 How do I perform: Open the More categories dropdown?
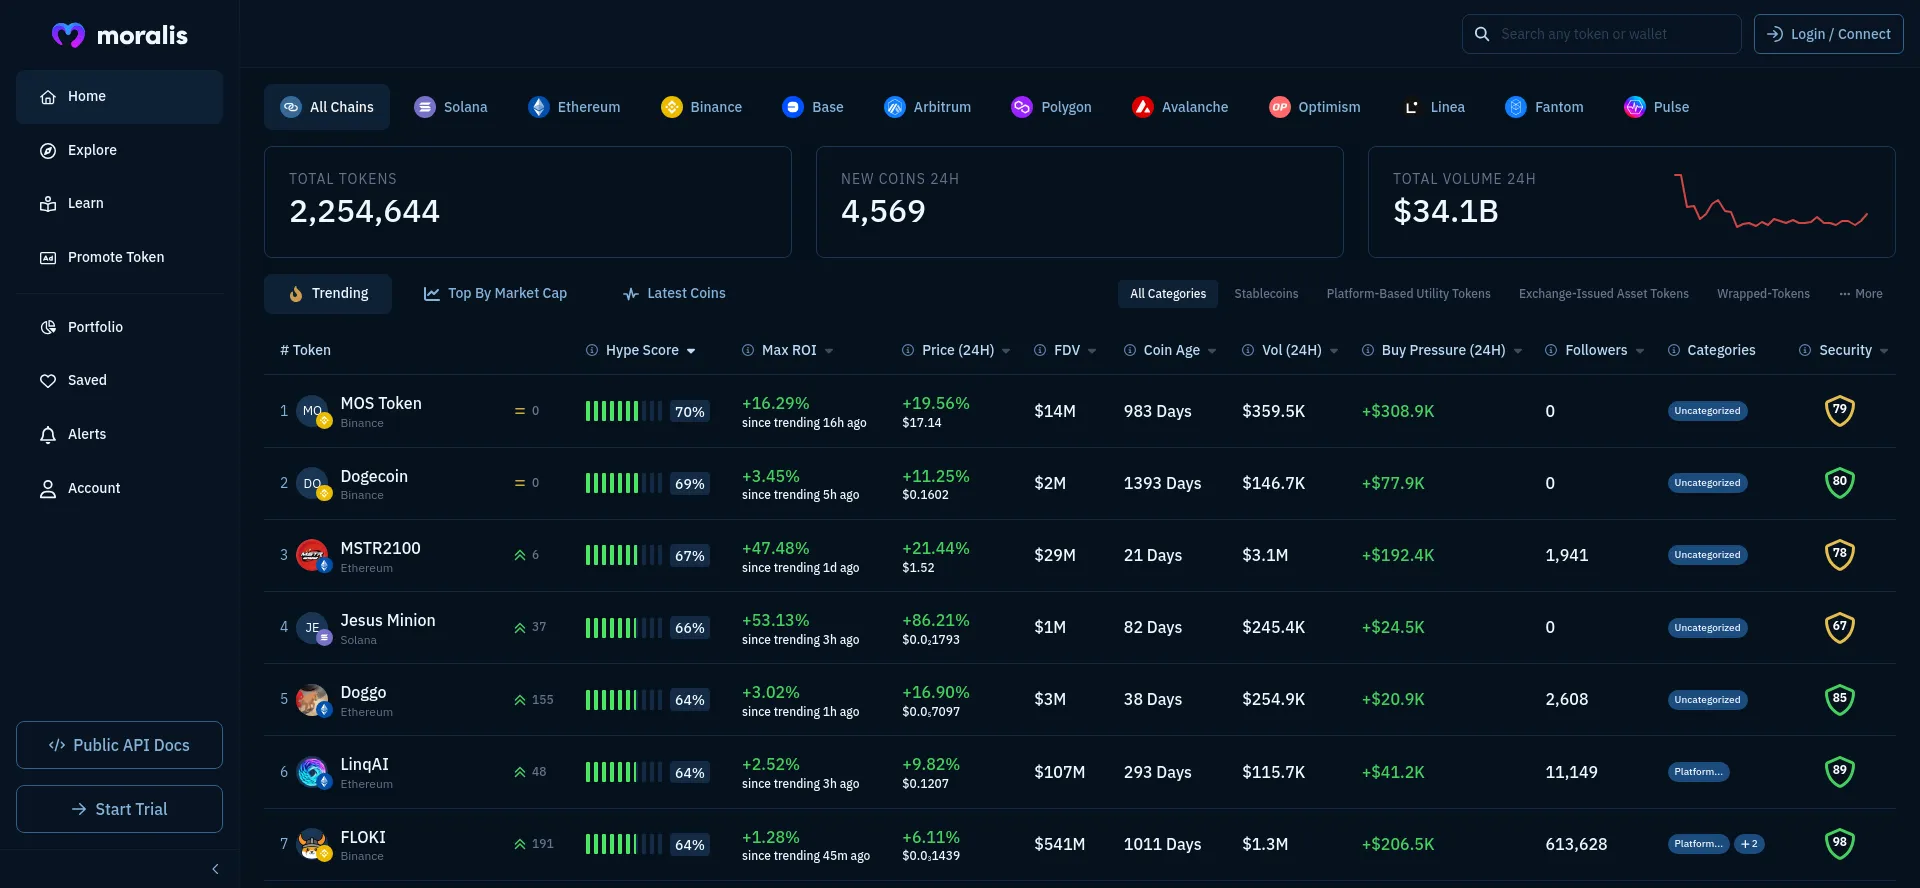[x=1860, y=294]
